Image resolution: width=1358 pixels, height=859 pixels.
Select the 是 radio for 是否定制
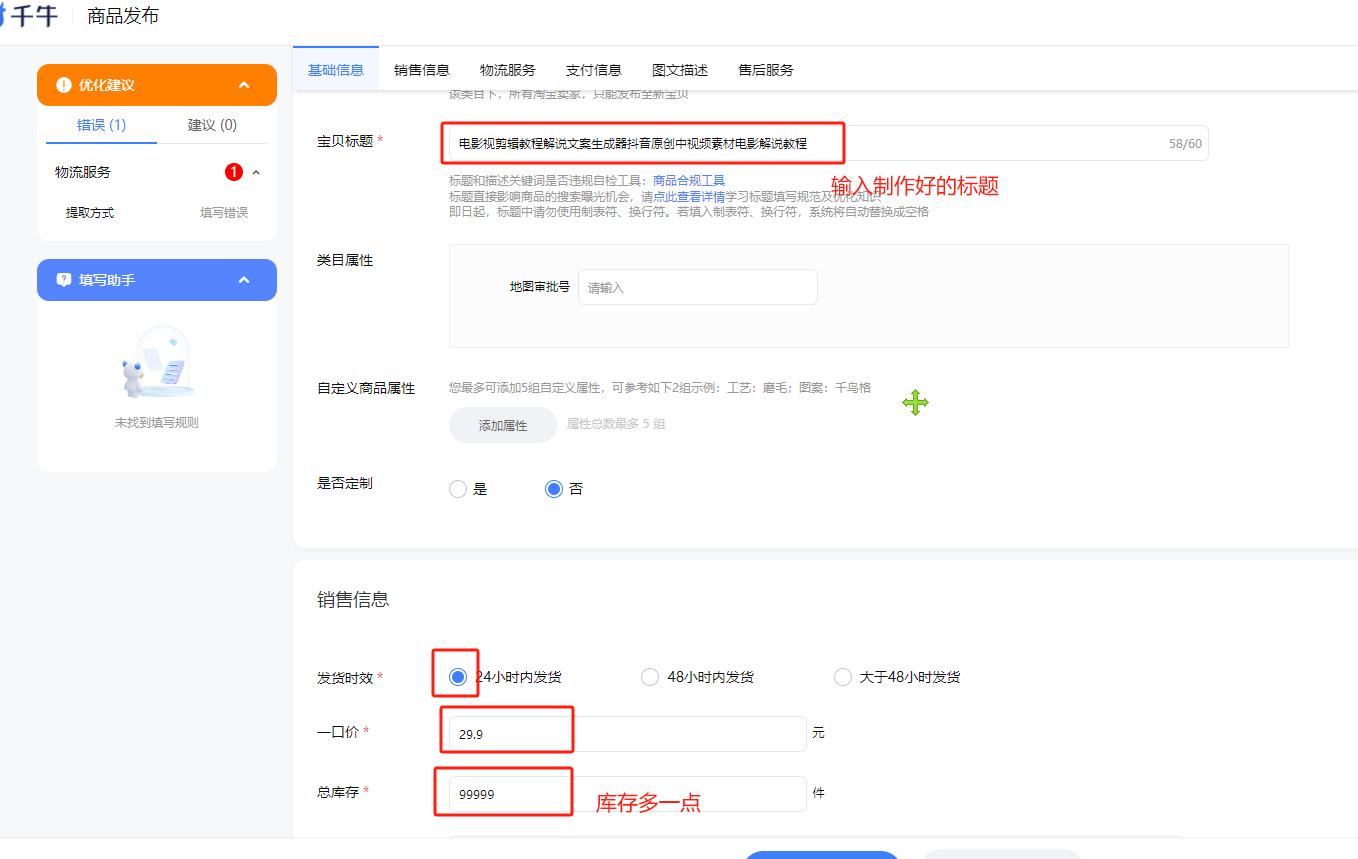(x=458, y=489)
